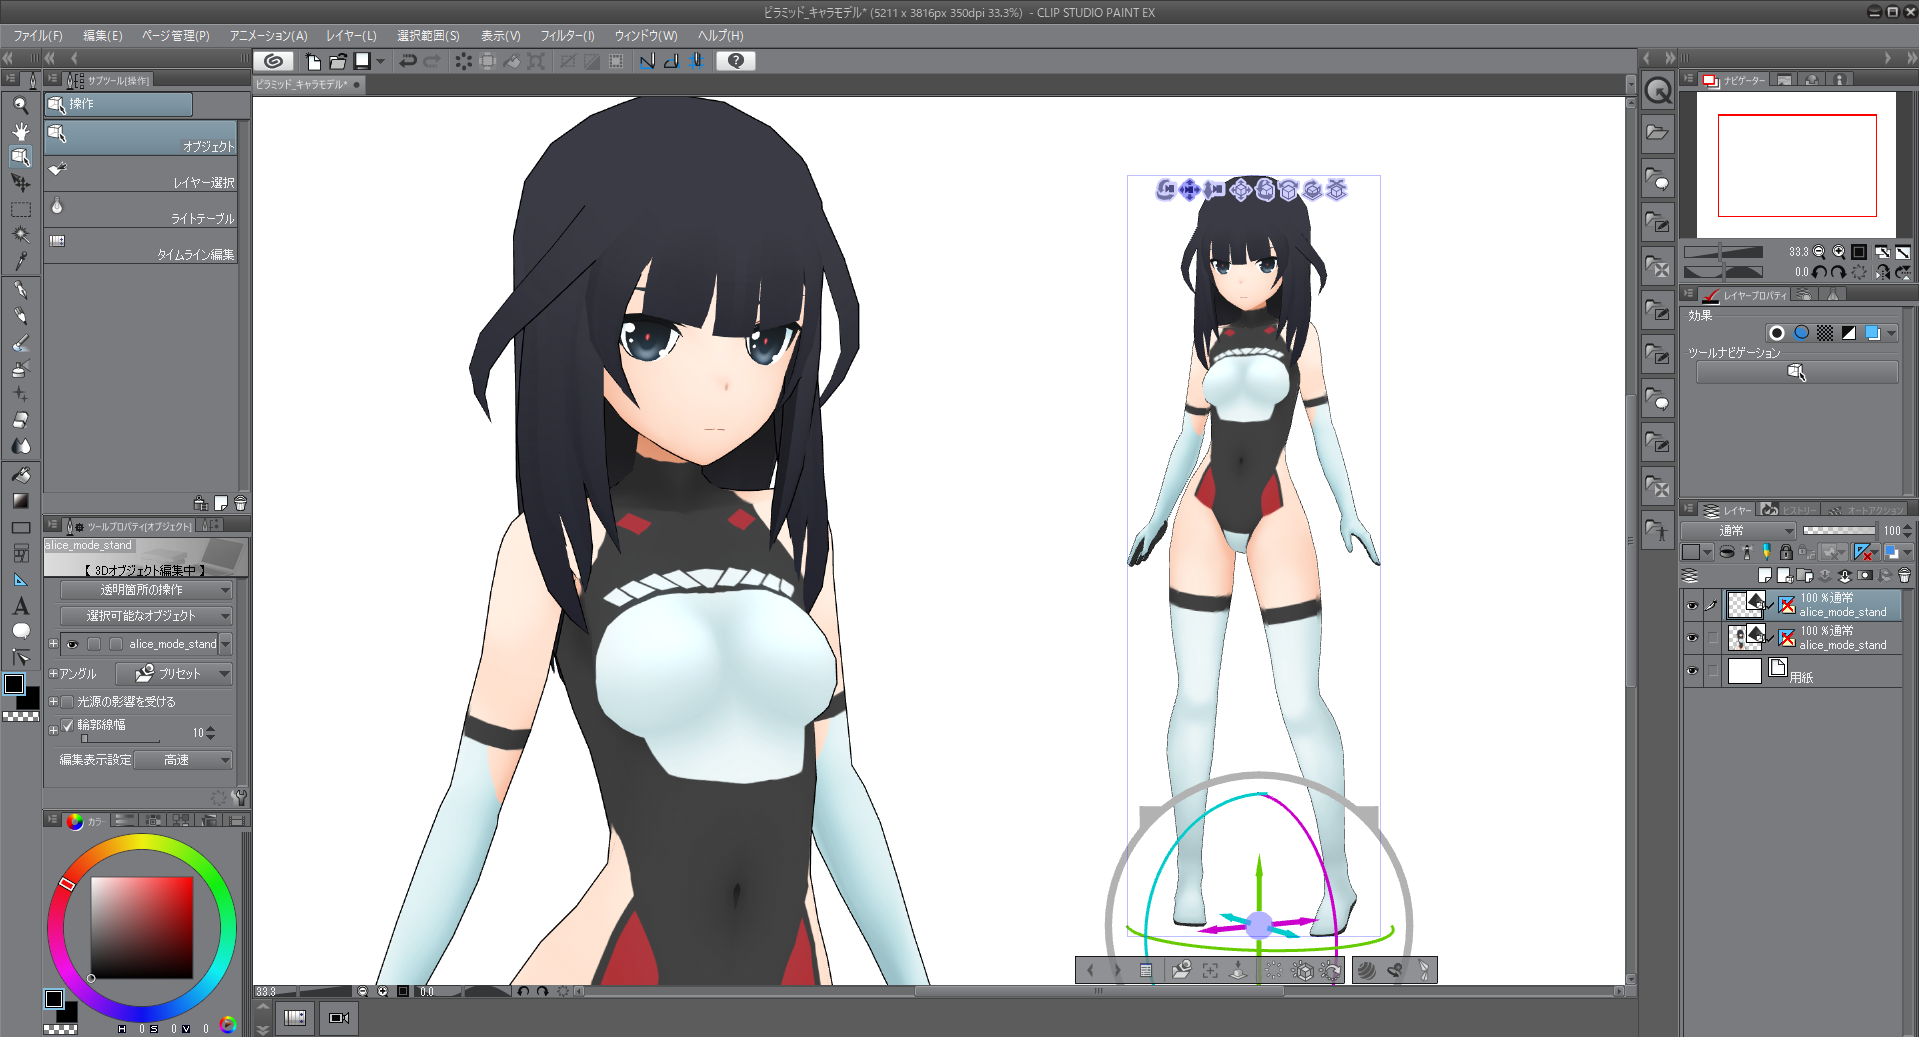
Task: Select the Ruler tool
Action: coord(20,580)
